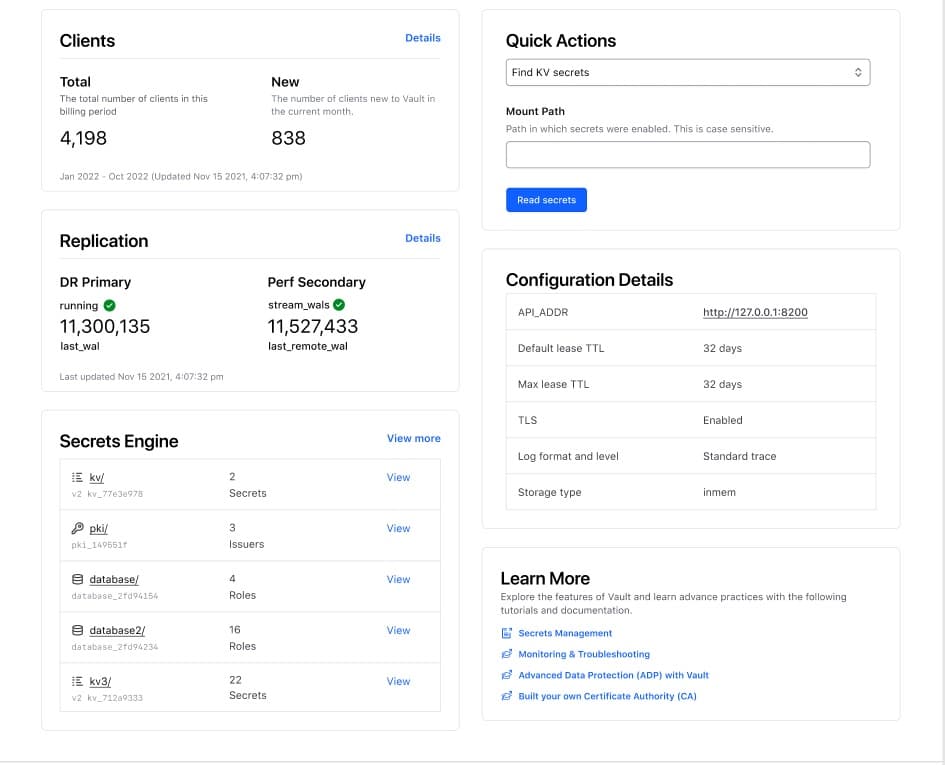The image size is (945, 765).
Task: Click the stream_wals green check icon
Action: coord(339,305)
